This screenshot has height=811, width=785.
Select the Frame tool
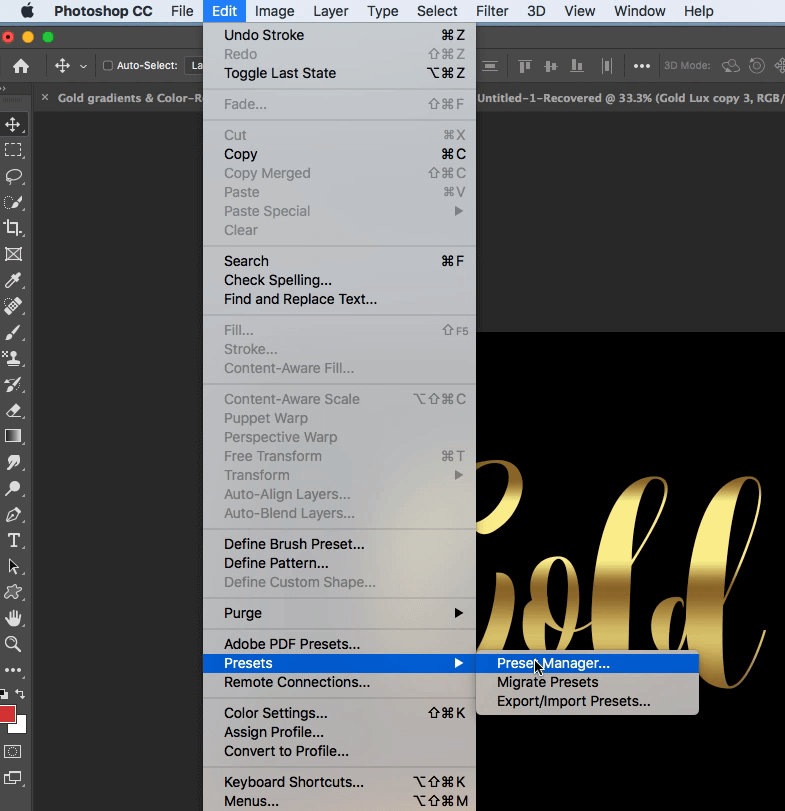(x=13, y=254)
